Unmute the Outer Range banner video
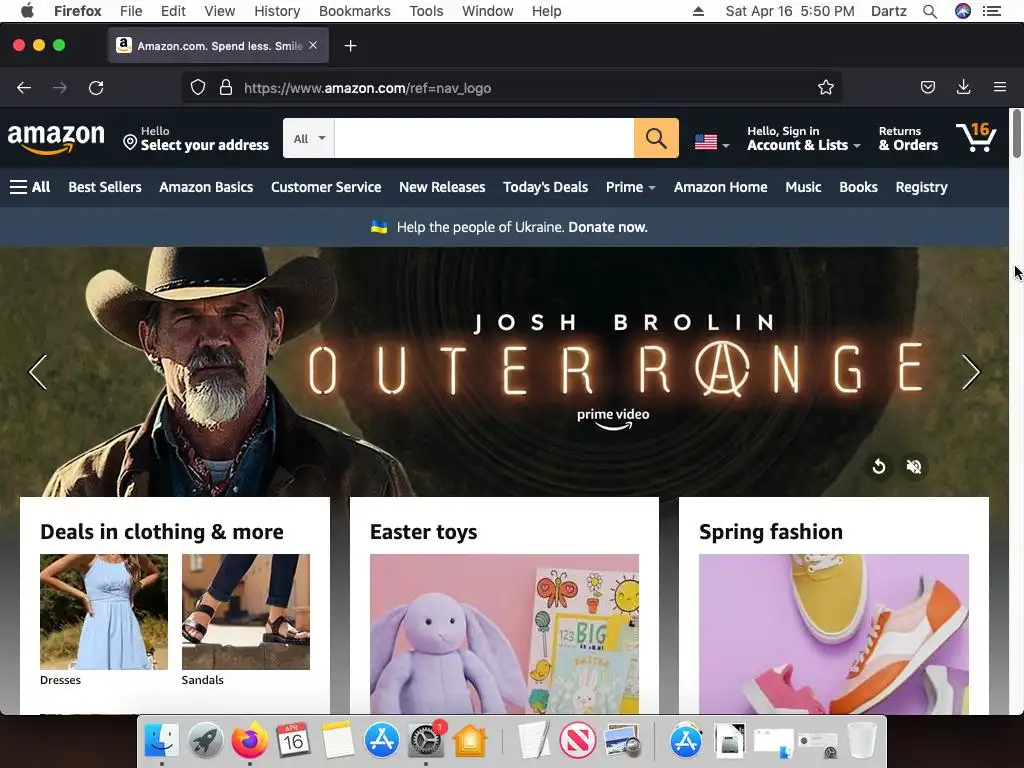The width and height of the screenshot is (1024, 768). [914, 466]
